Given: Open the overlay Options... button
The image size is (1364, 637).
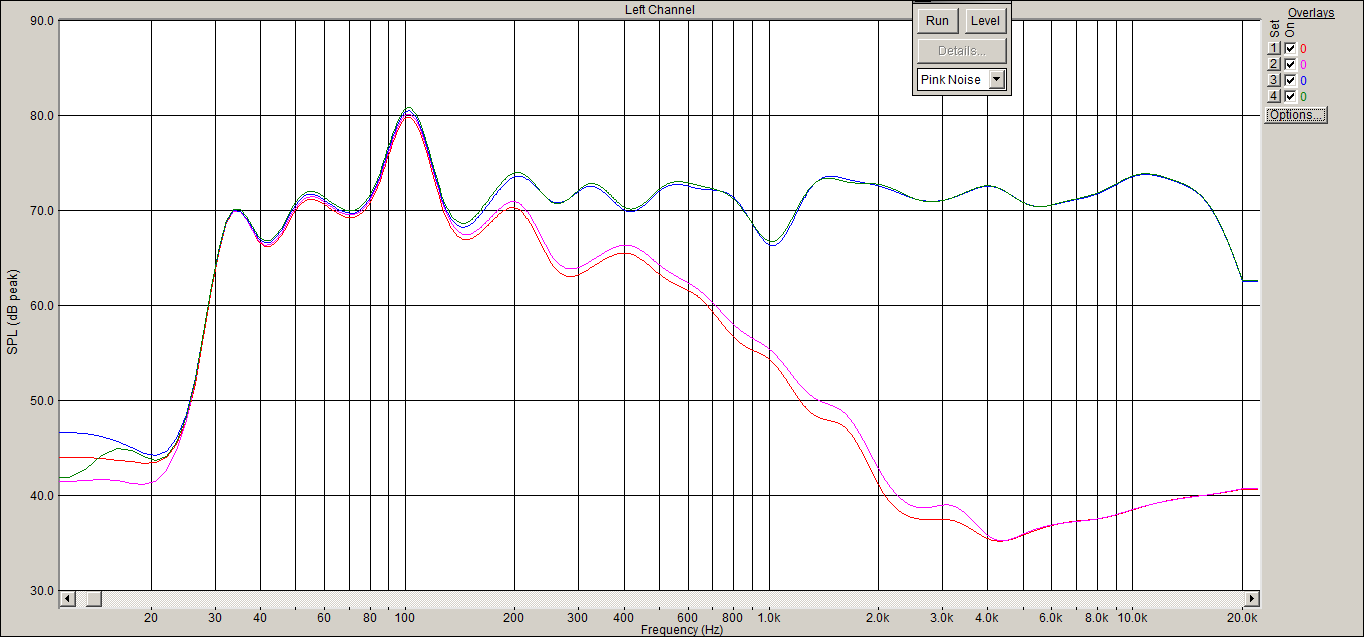Looking at the screenshot, I should click(1296, 115).
